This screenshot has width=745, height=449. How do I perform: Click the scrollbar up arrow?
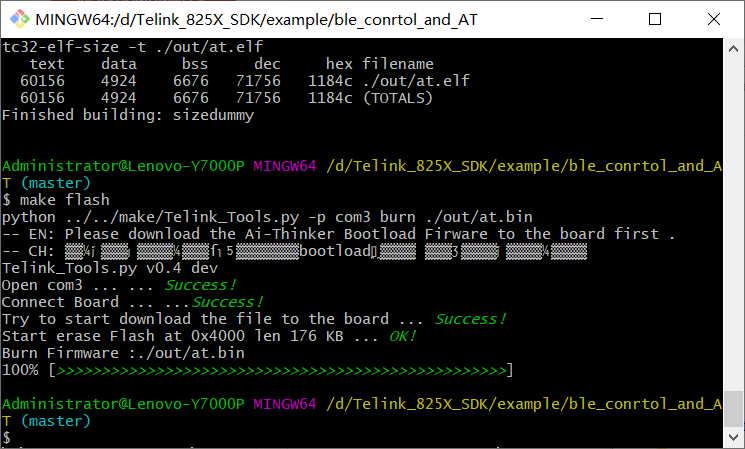coord(733,48)
